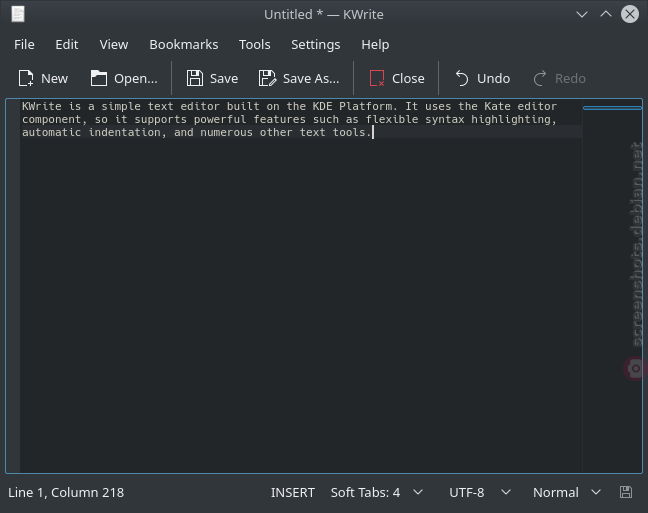Open the Settings menu
Viewport: 648px width, 513px height.
[x=315, y=44]
